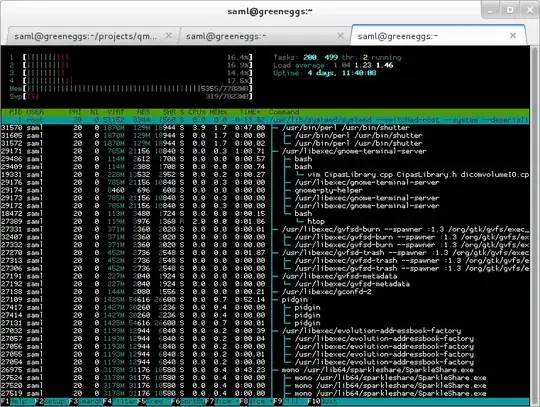Select SparkleShare child process PID 27519

coord(265,394)
